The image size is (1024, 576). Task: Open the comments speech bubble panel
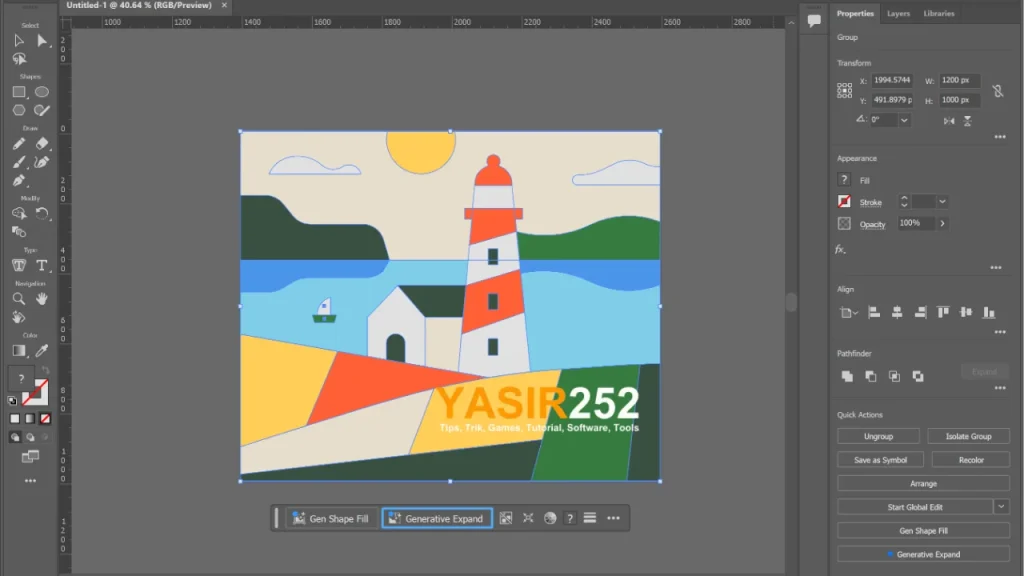[x=814, y=20]
